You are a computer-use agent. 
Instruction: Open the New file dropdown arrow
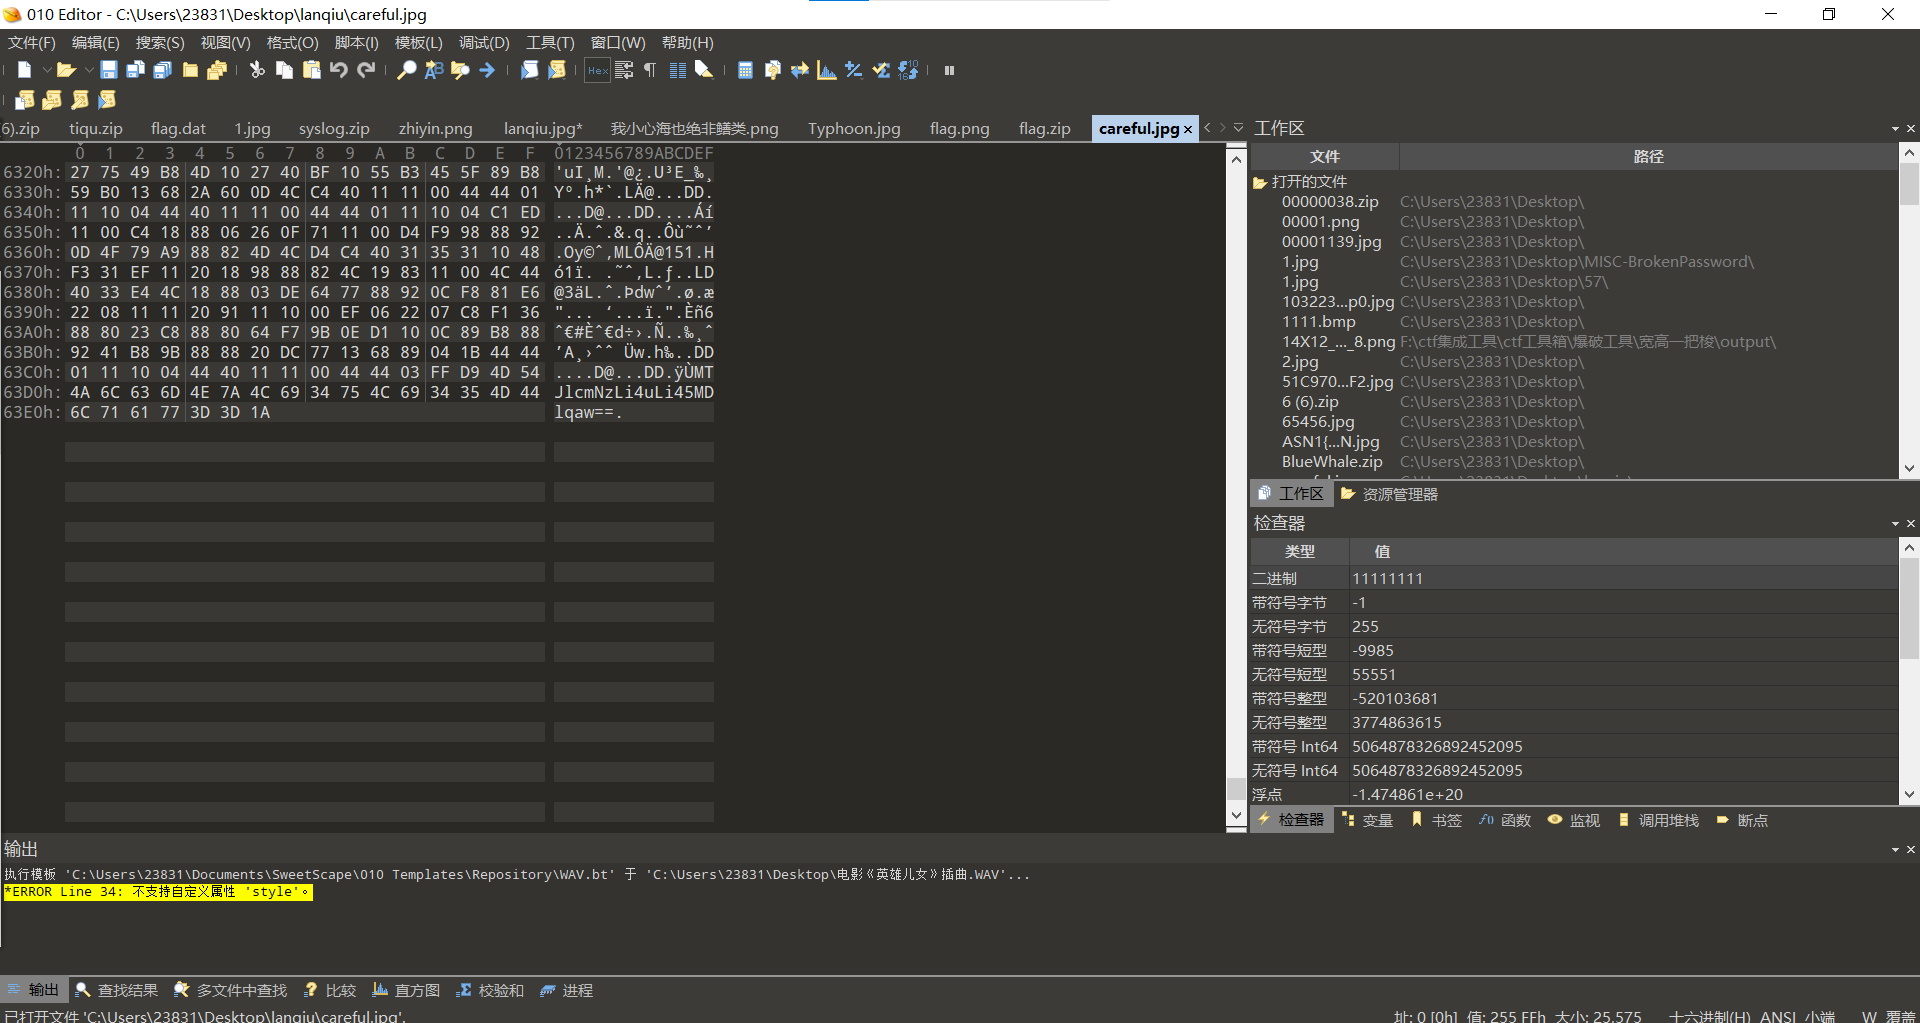click(x=46, y=70)
